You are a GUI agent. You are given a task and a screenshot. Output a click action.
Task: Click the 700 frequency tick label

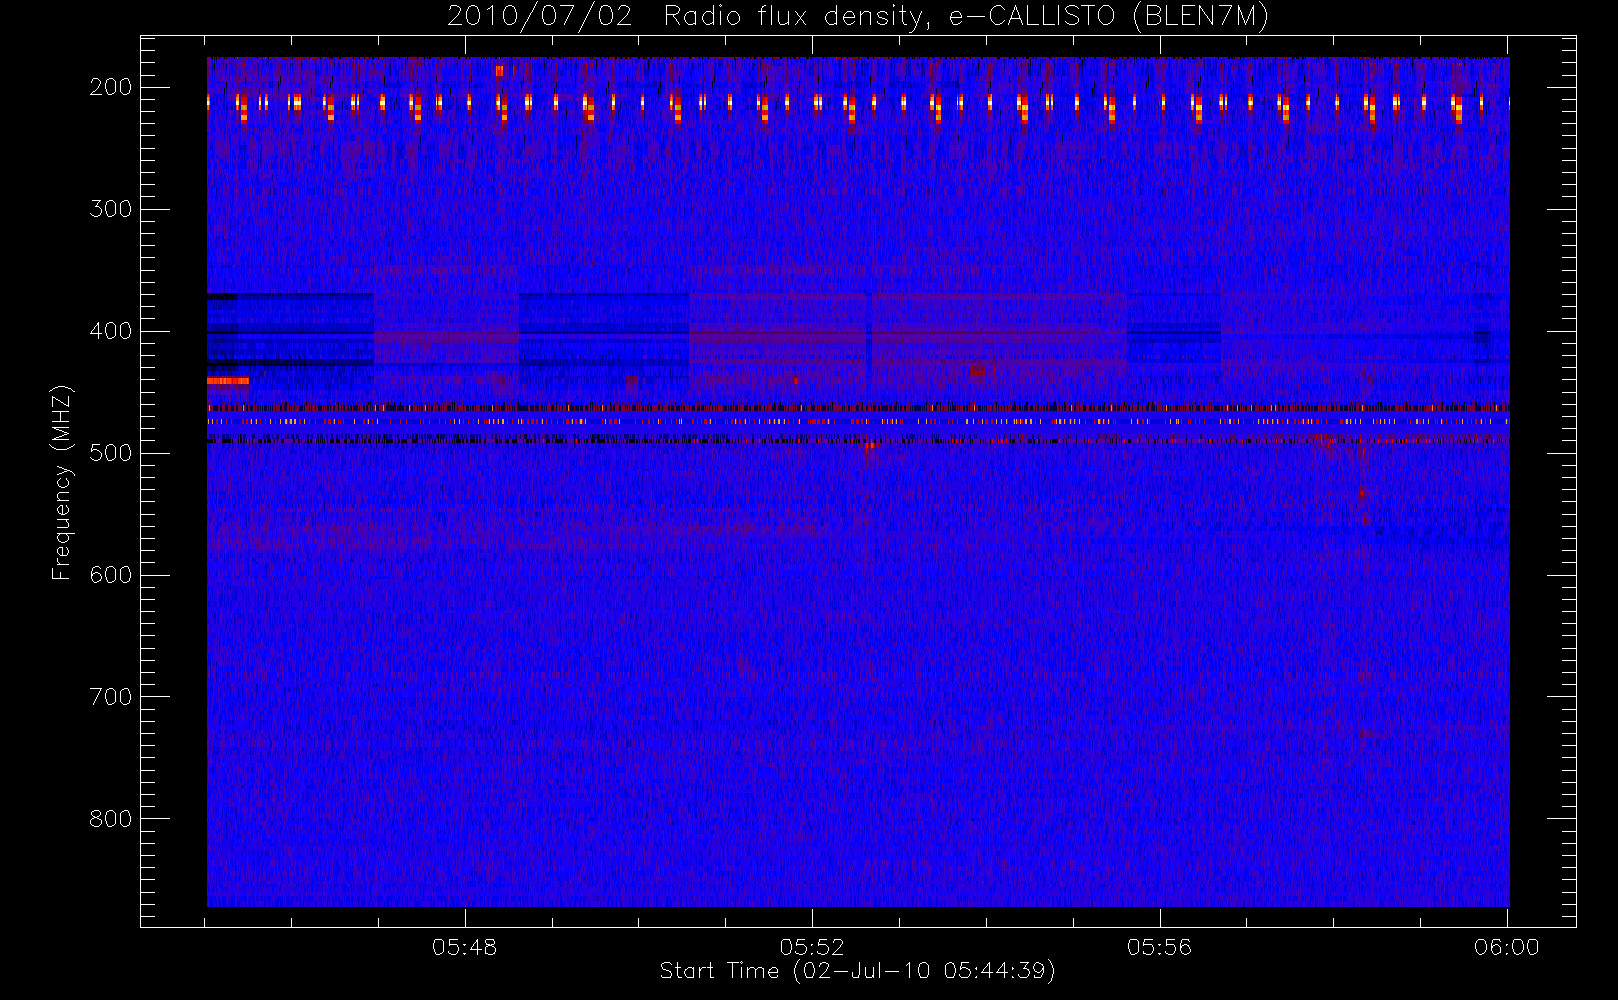pyautogui.click(x=110, y=697)
